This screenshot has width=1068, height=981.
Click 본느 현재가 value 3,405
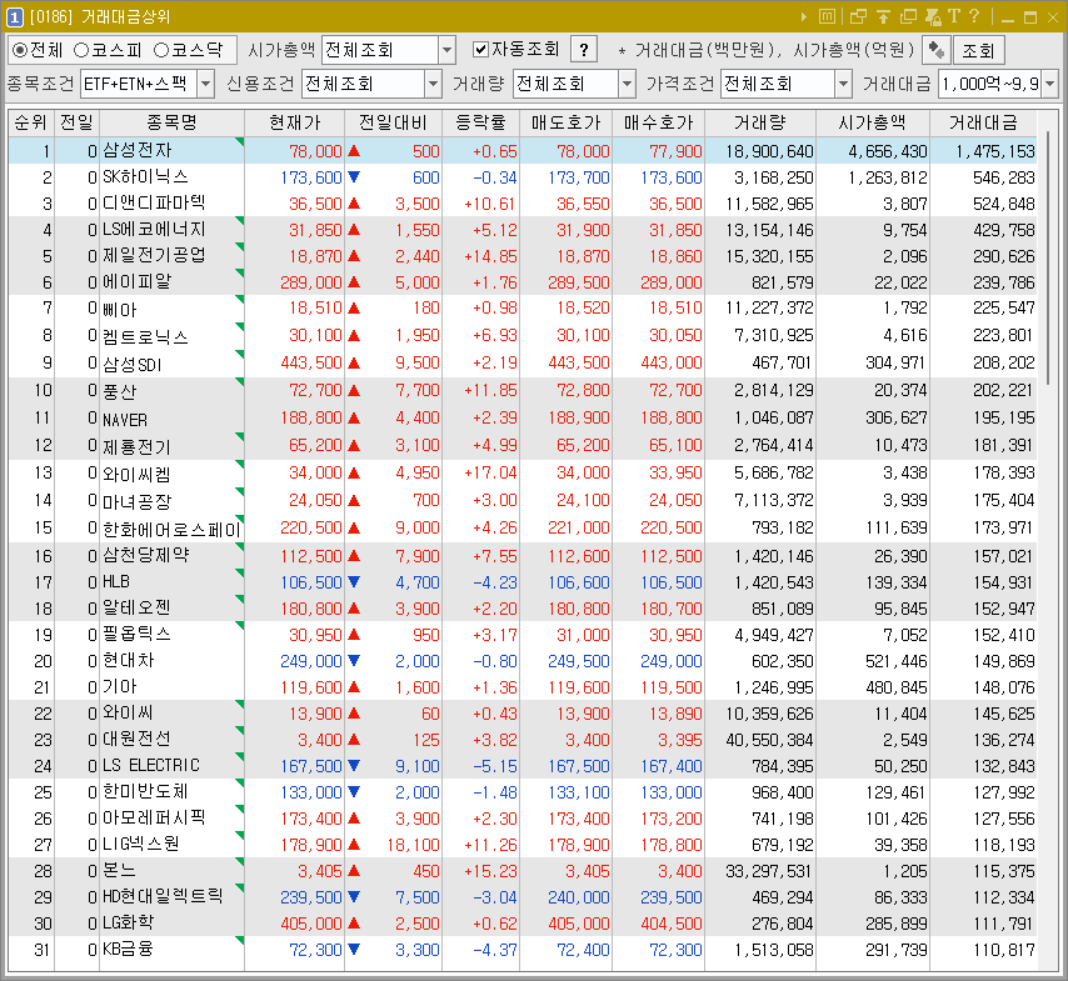[x=319, y=871]
